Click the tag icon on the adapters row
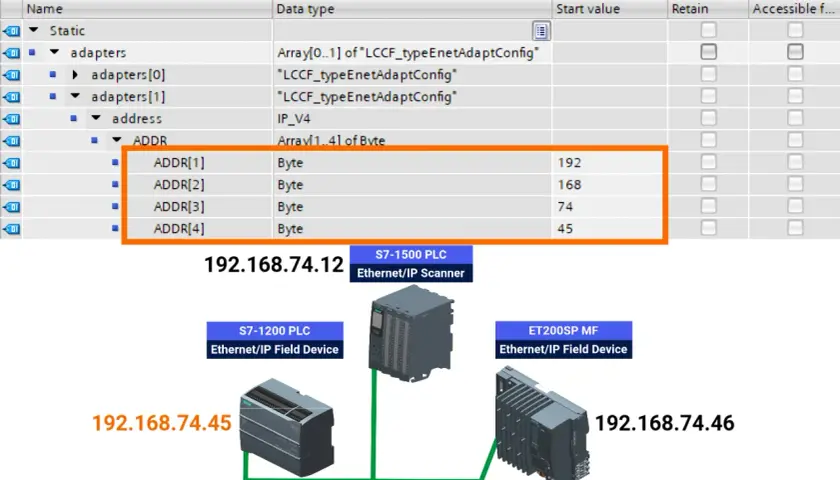The height and width of the screenshot is (480, 840). [x=11, y=53]
